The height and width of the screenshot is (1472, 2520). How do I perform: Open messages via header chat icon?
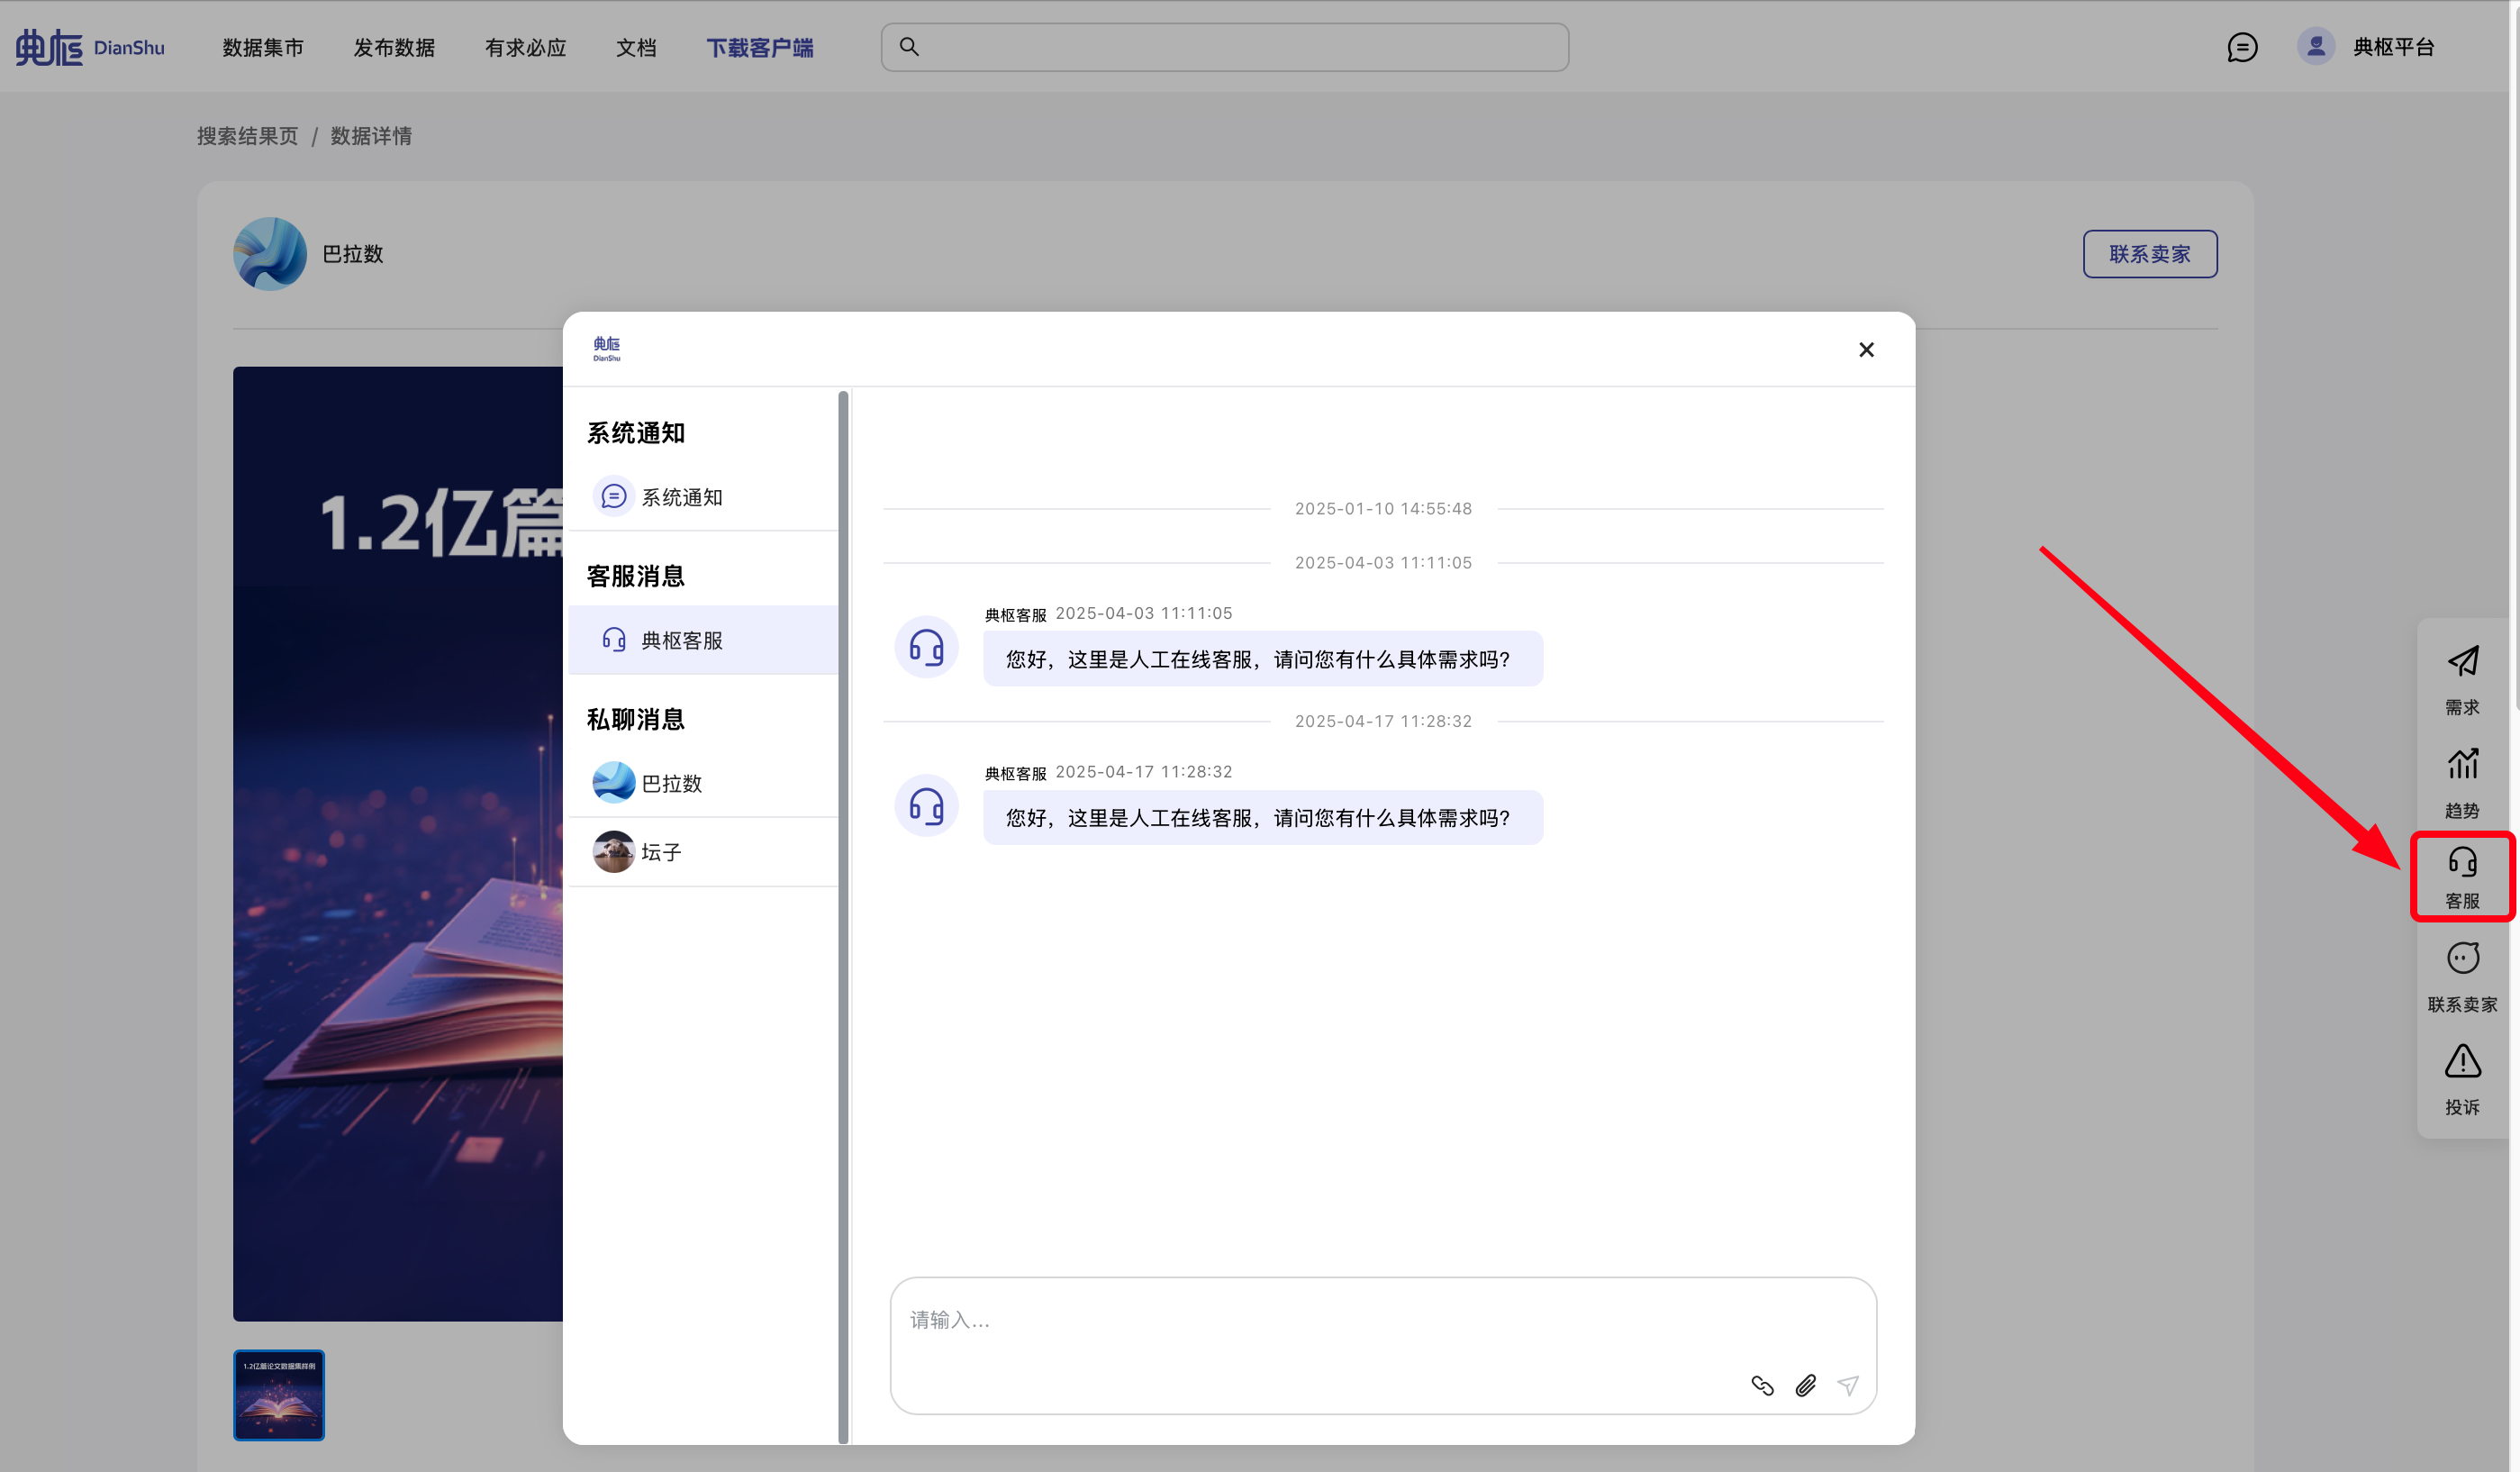click(2242, 47)
